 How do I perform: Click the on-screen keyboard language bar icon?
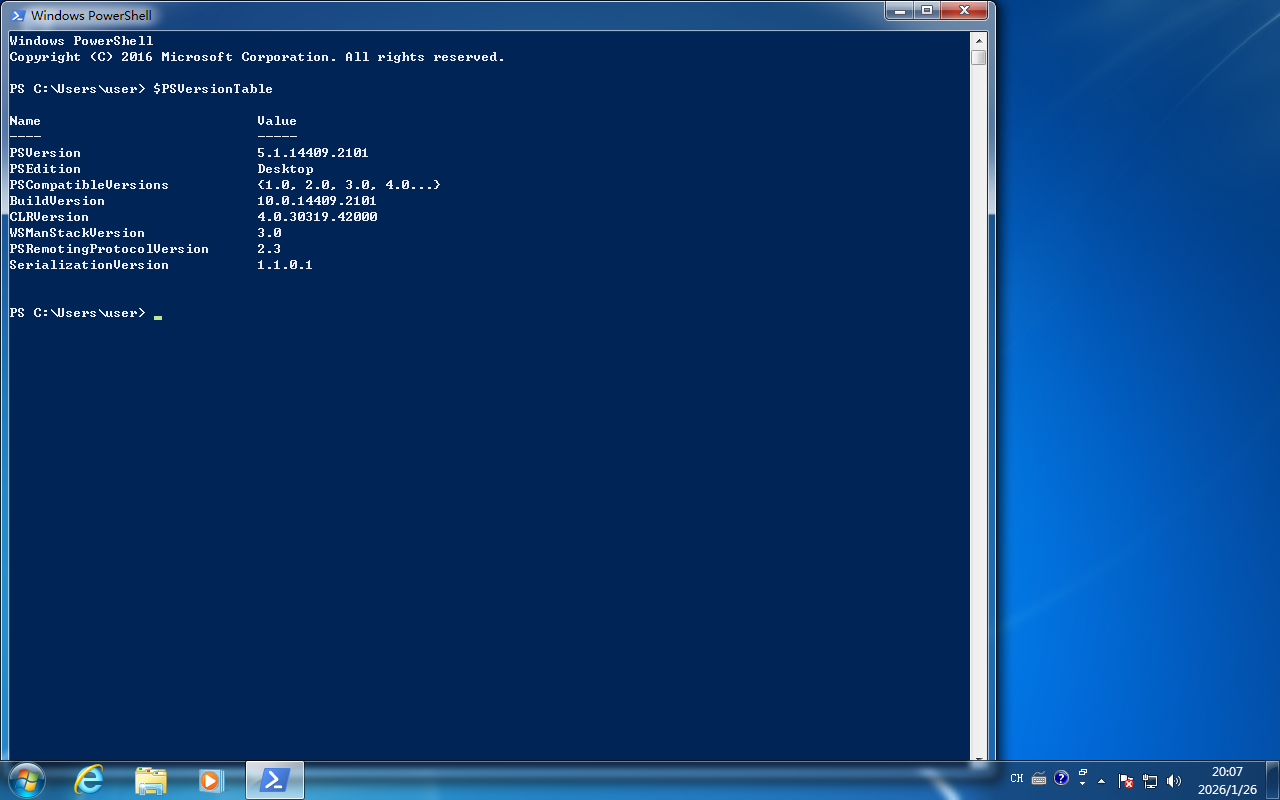[x=1039, y=778]
